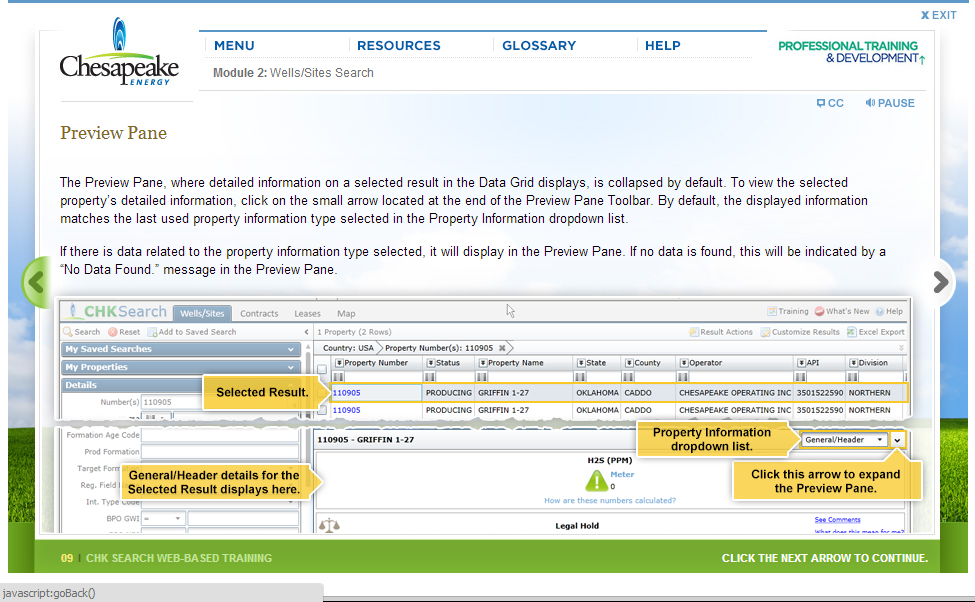Click the CHKSearch logo in the embedded app
The image size is (975, 602).
point(117,311)
